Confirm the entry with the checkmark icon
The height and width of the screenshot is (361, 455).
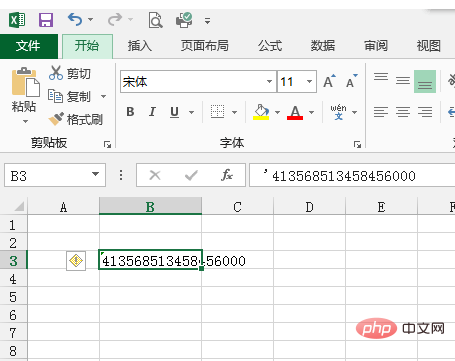coord(191,175)
